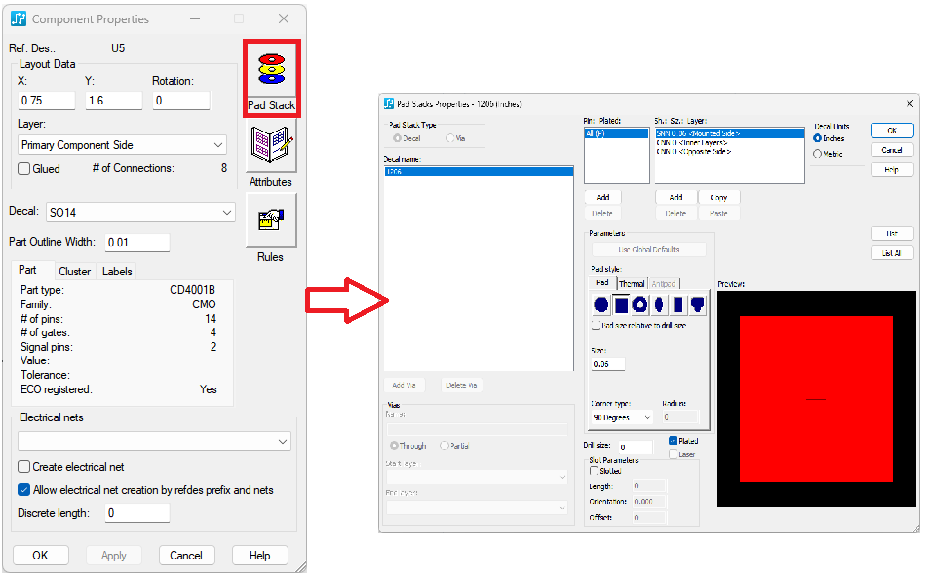The image size is (926, 578).
Task: Select the annular ring pad shape
Action: pyautogui.click(x=640, y=305)
